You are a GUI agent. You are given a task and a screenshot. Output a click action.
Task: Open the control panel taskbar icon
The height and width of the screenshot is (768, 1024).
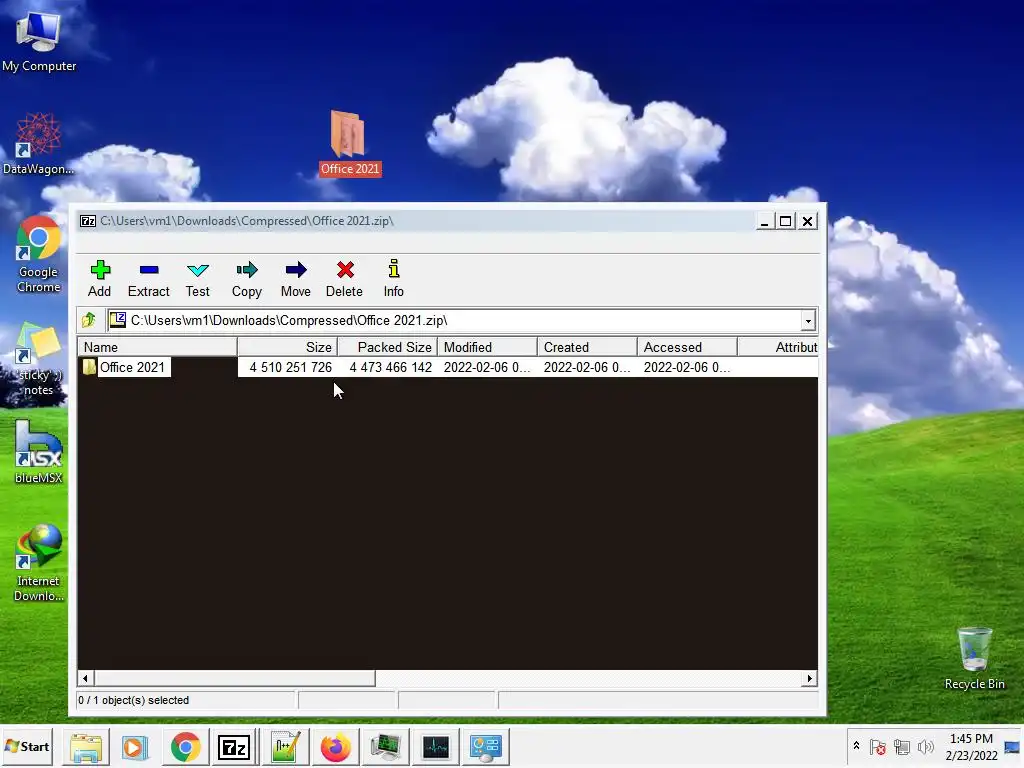pos(486,747)
